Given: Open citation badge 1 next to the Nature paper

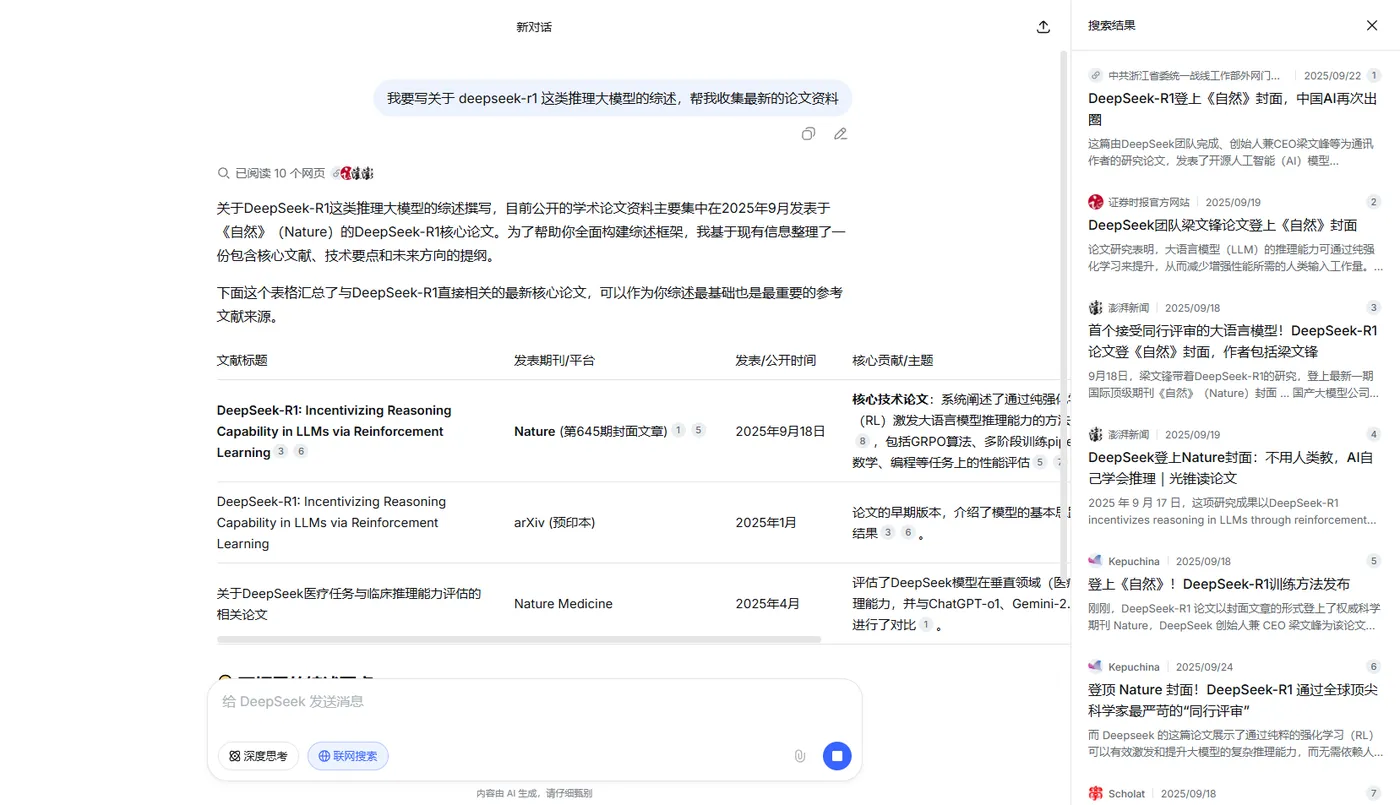Looking at the screenshot, I should 678,430.
